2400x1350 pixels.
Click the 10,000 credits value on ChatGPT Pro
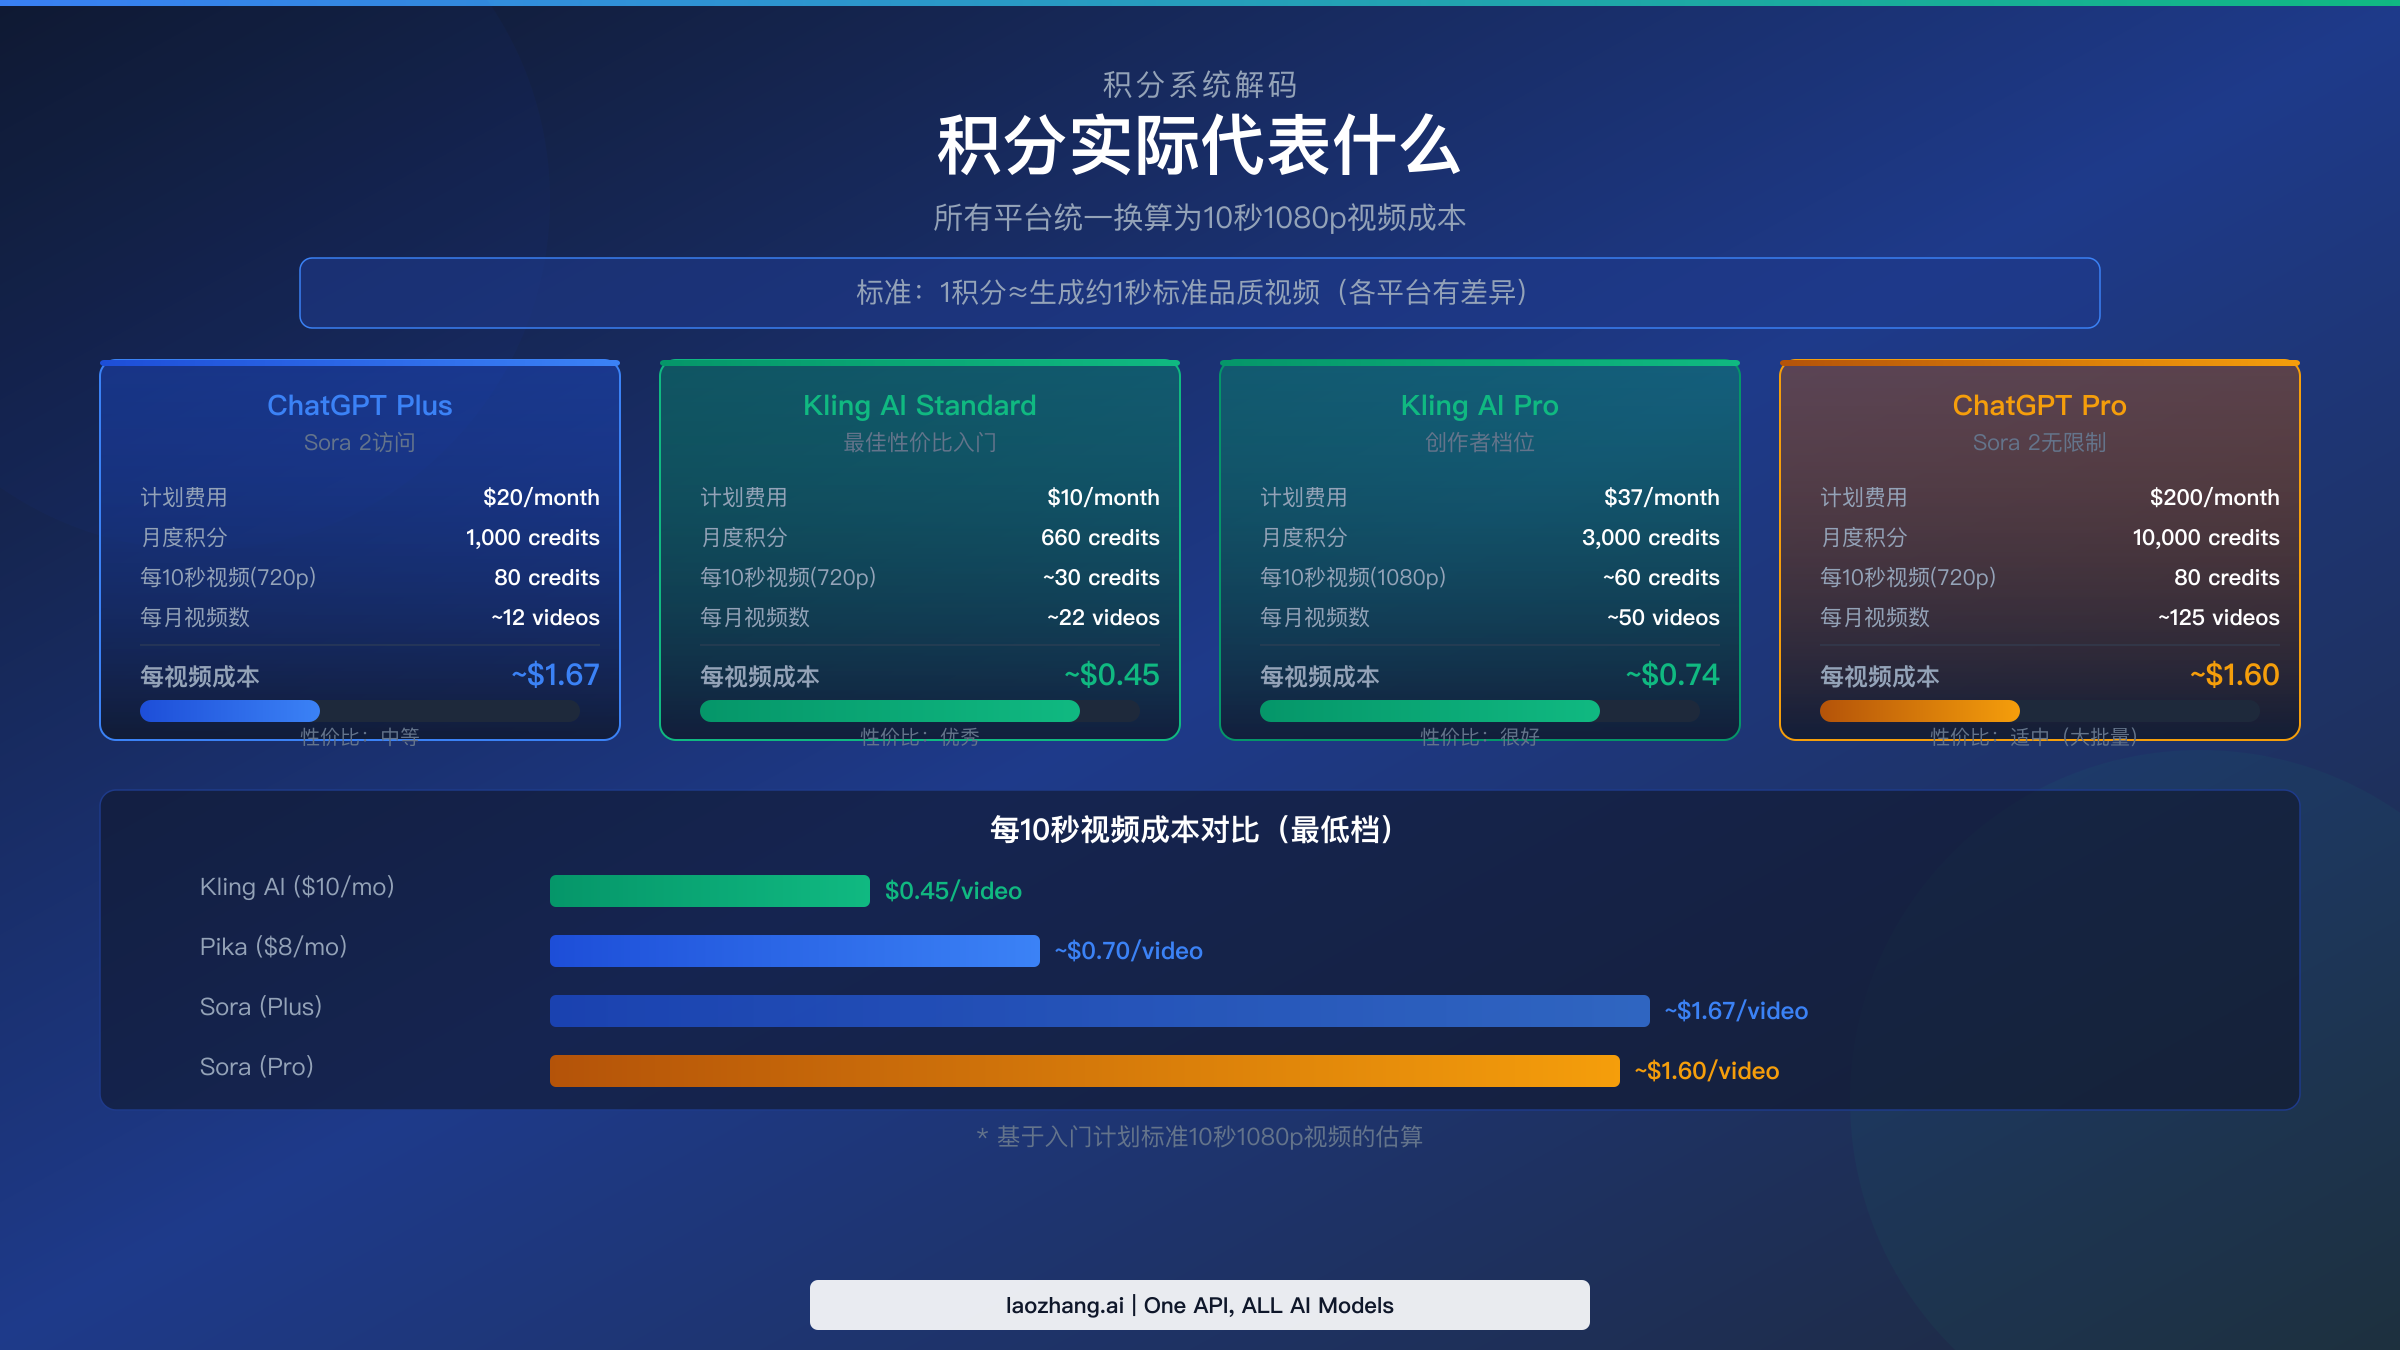click(2205, 537)
